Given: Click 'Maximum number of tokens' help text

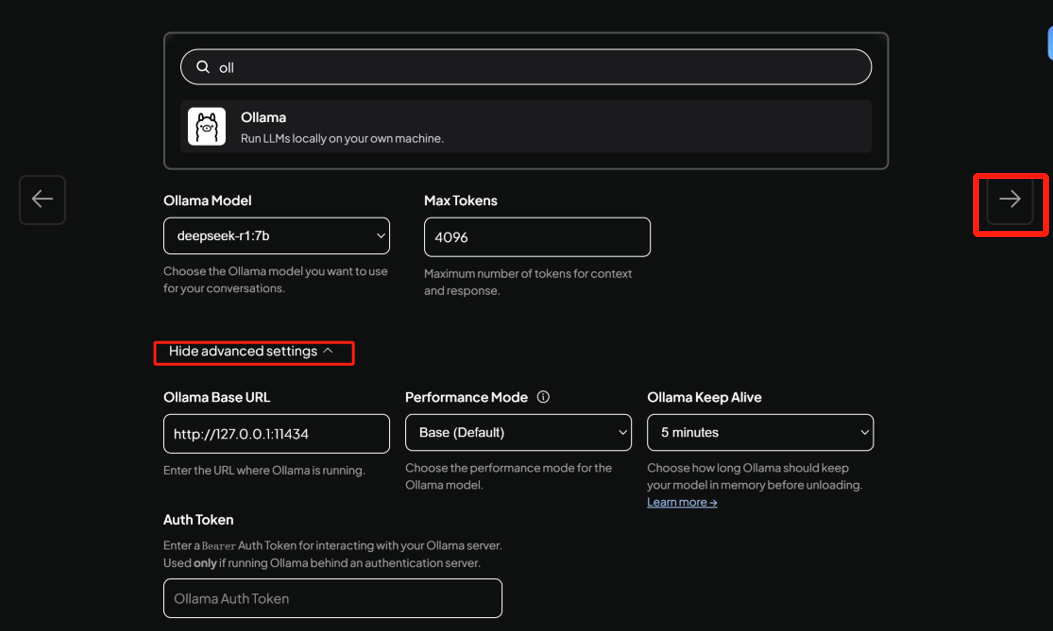Looking at the screenshot, I should 528,282.
